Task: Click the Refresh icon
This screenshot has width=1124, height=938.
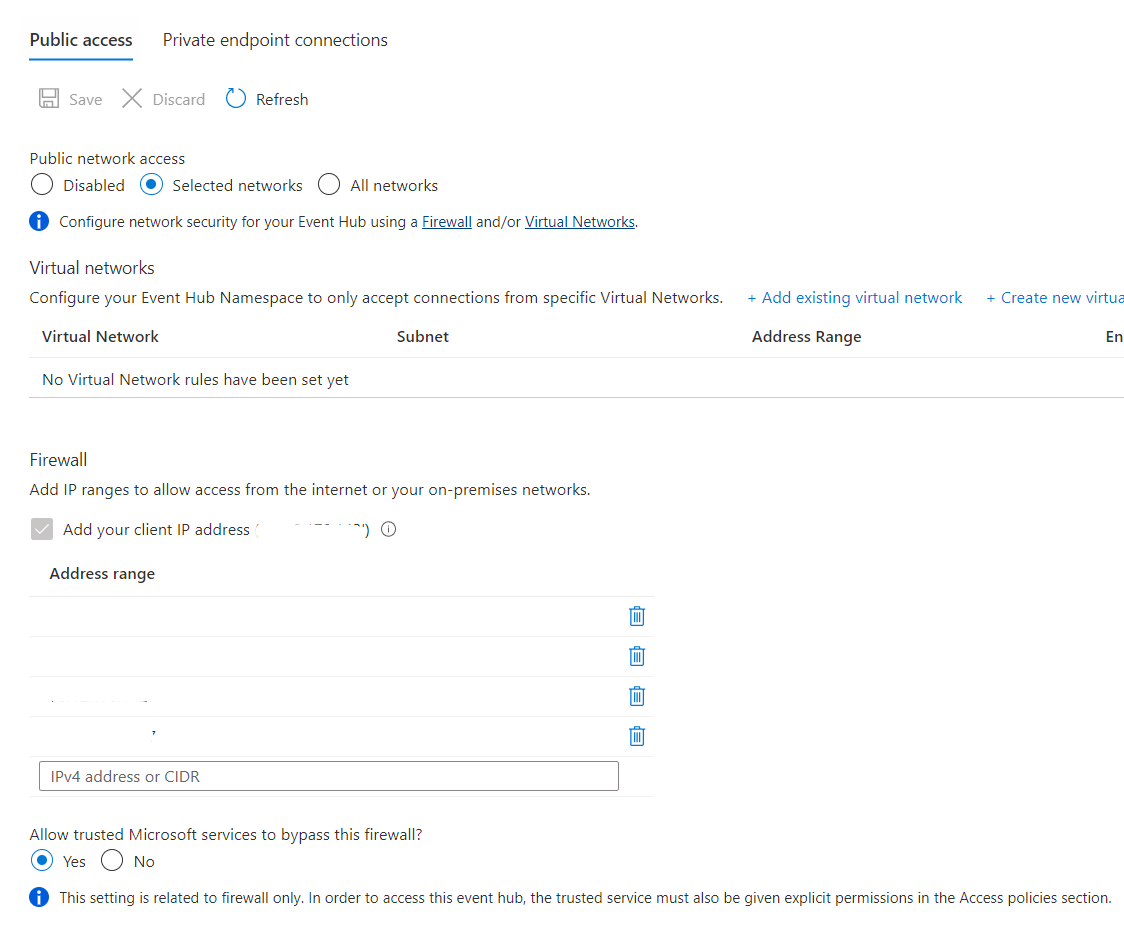Action: click(235, 98)
